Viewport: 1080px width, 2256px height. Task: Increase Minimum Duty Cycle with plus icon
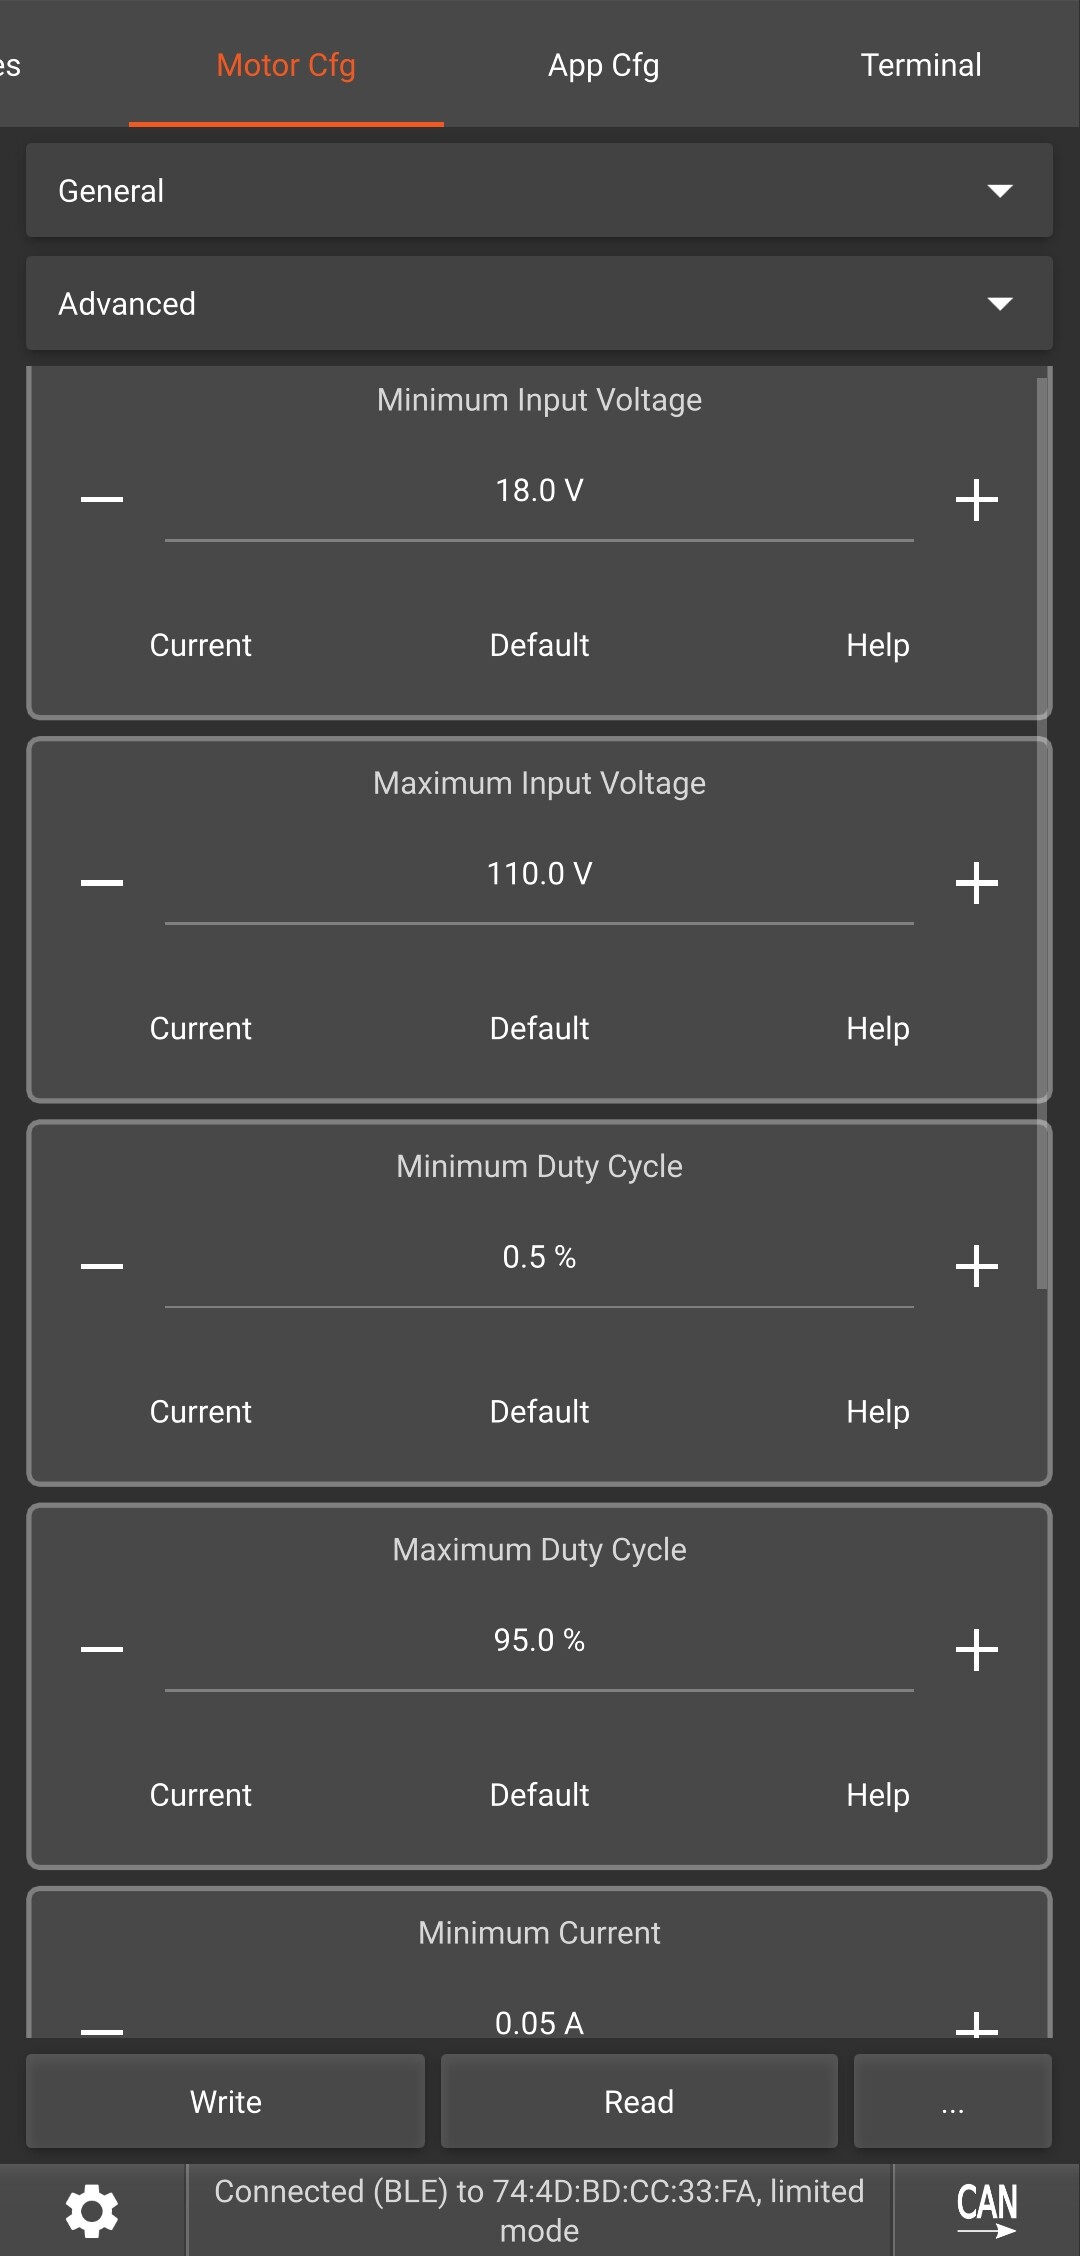[976, 1265]
